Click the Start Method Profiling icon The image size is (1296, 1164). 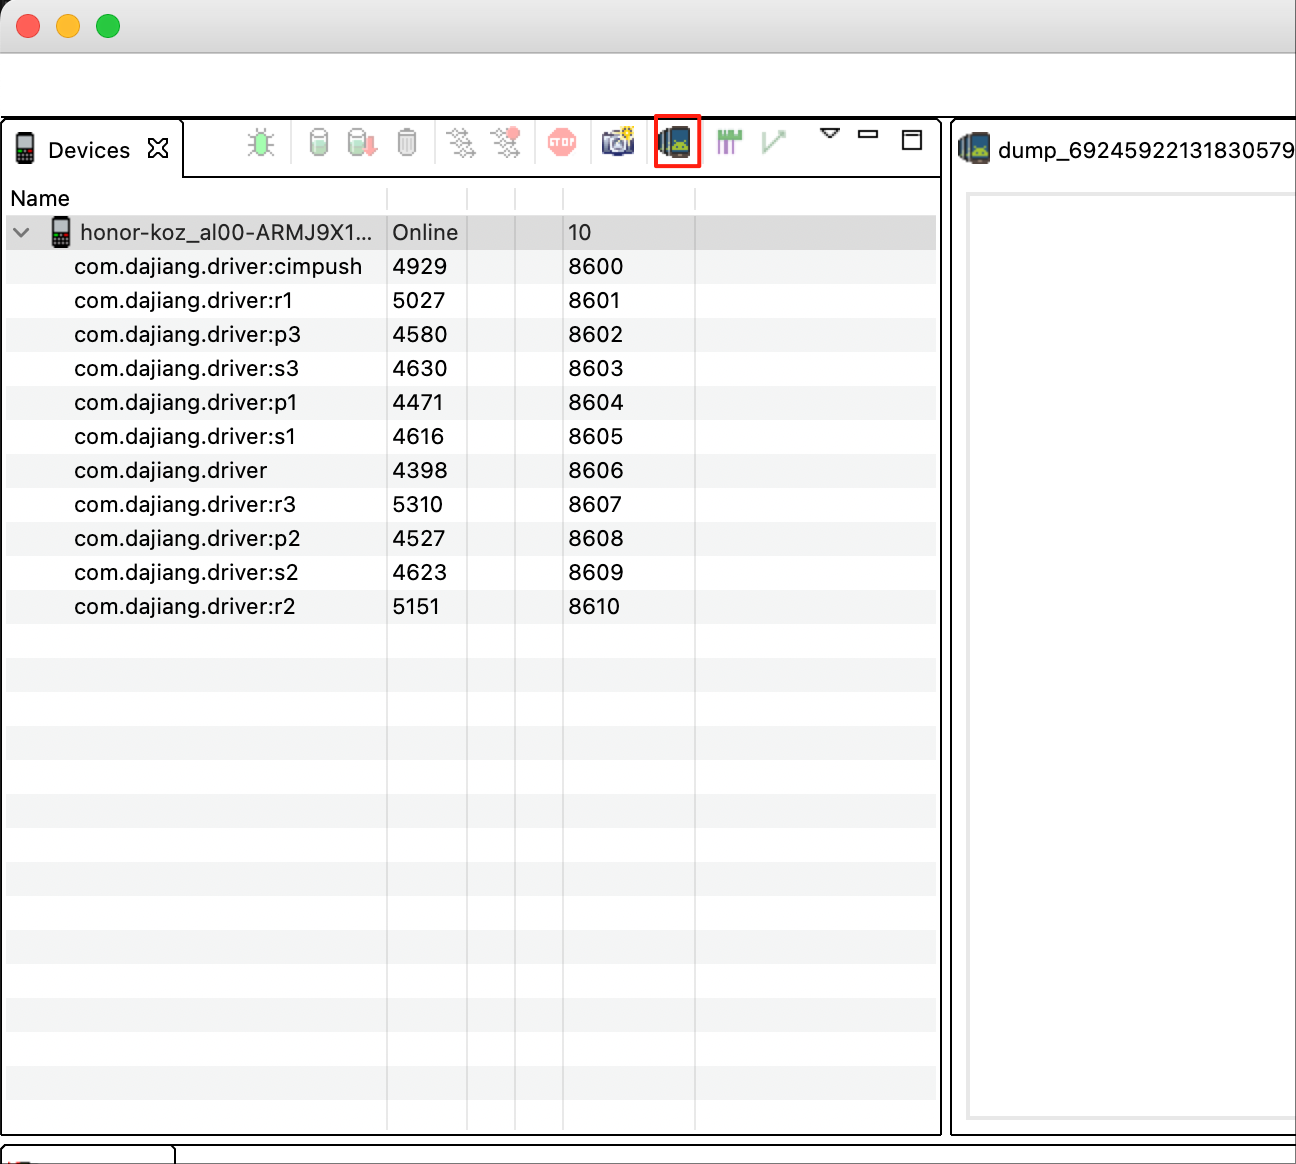pyautogui.click(x=506, y=143)
